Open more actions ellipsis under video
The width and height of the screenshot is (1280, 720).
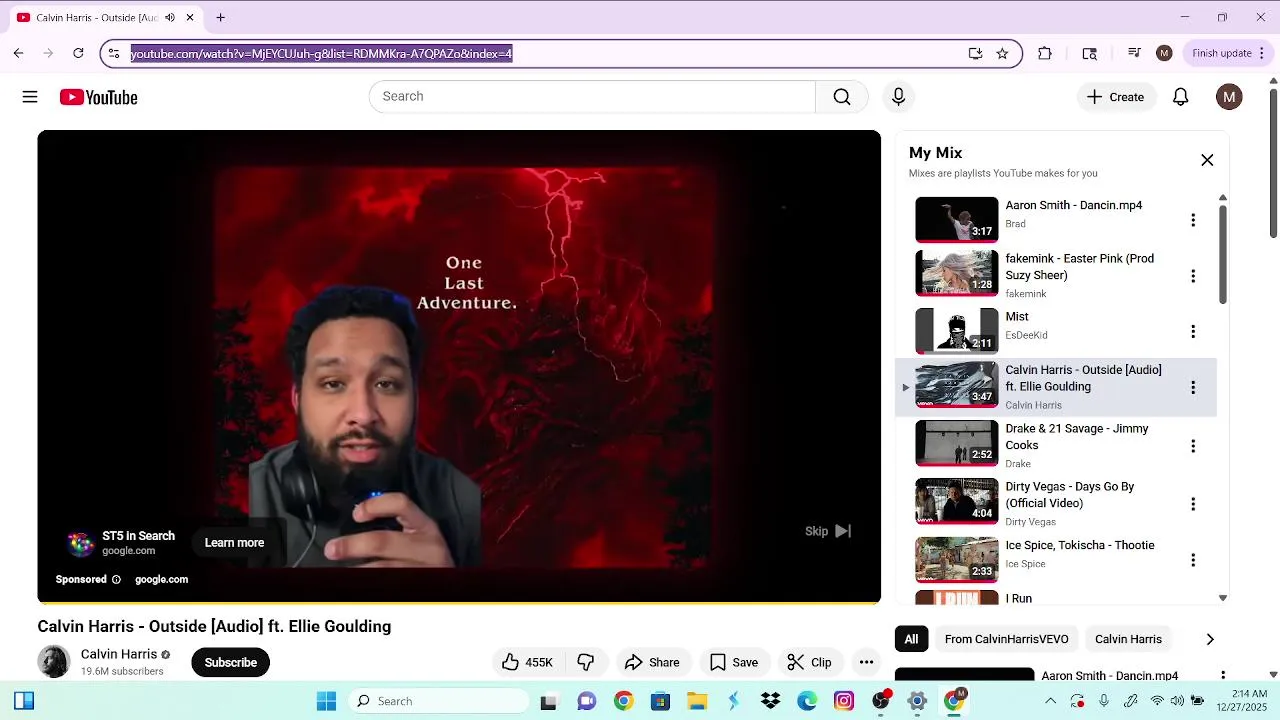(x=866, y=662)
